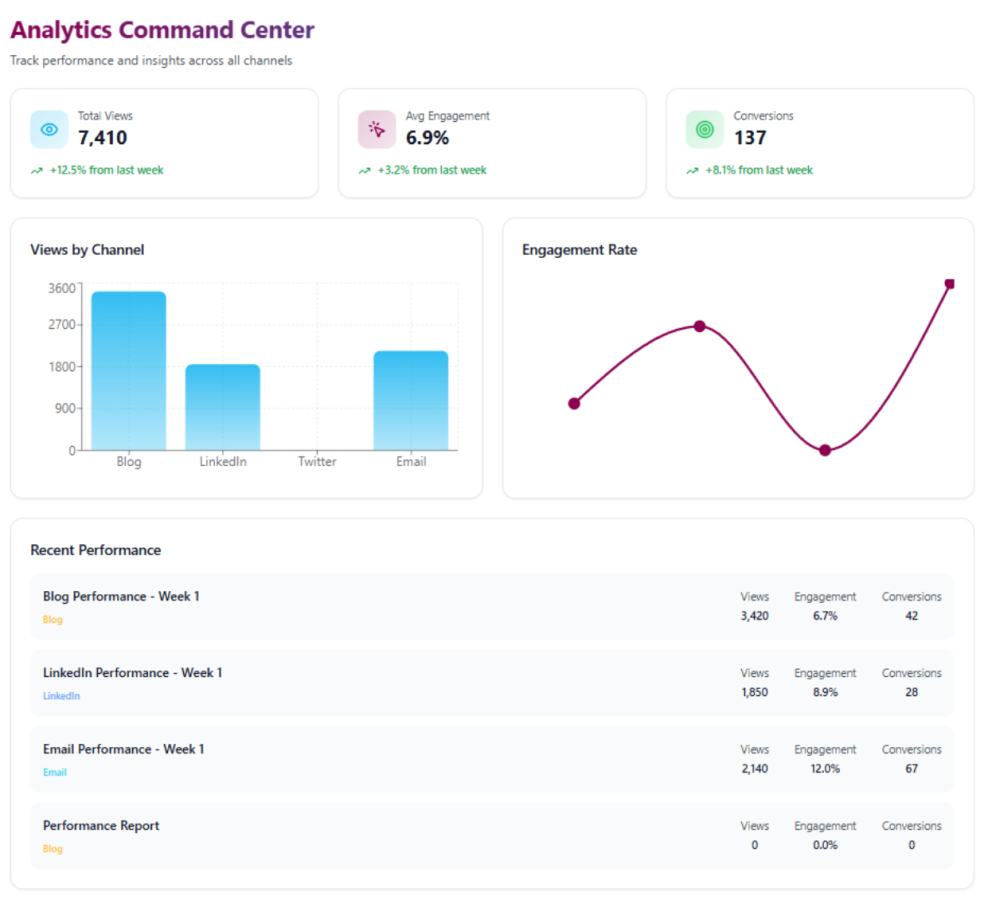This screenshot has height=900, width=988.
Task: Open the Performance Report entry
Action: click(x=101, y=826)
